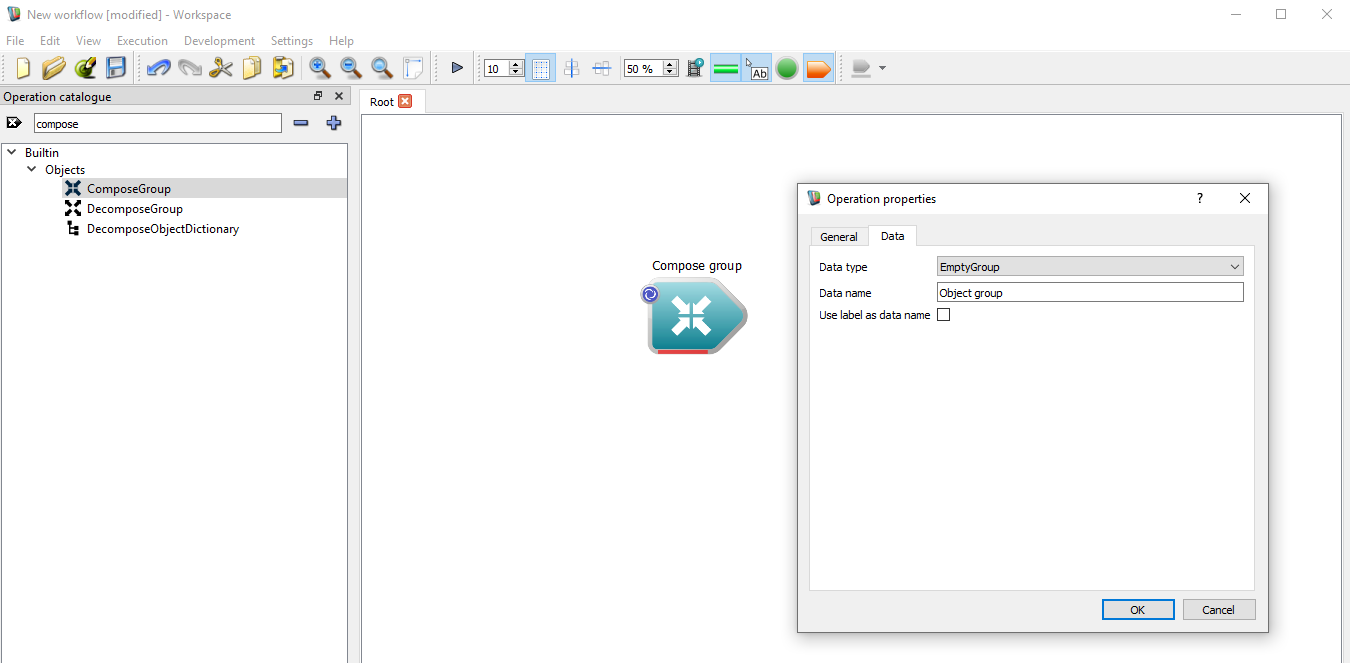Image resolution: width=1350 pixels, height=663 pixels.
Task: Toggle the show labels 'Ab' button
Action: click(757, 68)
